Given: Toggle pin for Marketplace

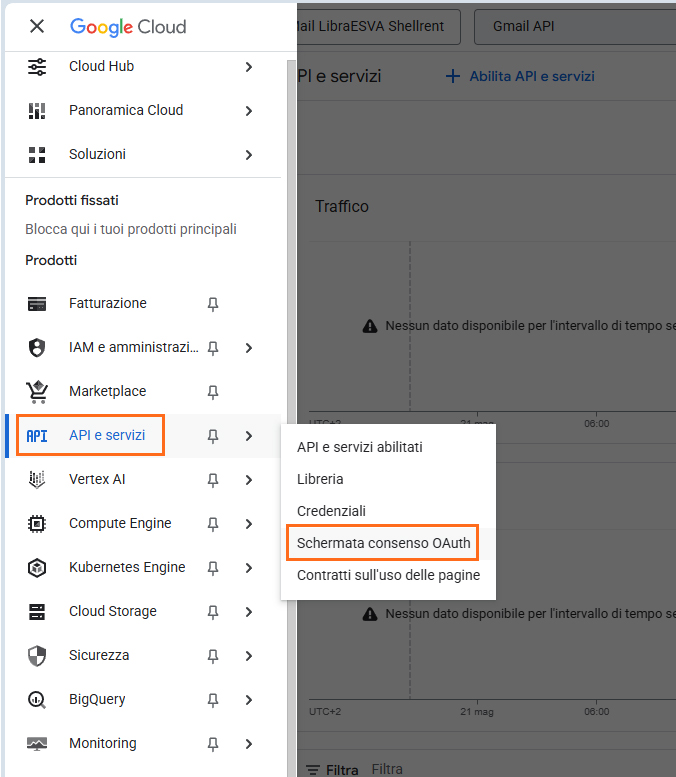Looking at the screenshot, I should click(212, 392).
